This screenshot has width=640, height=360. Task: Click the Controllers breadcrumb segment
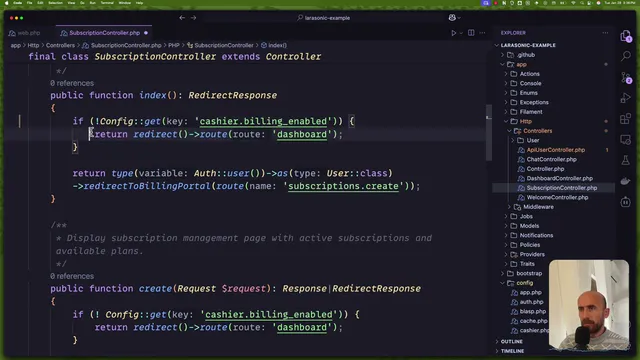[x=60, y=45]
